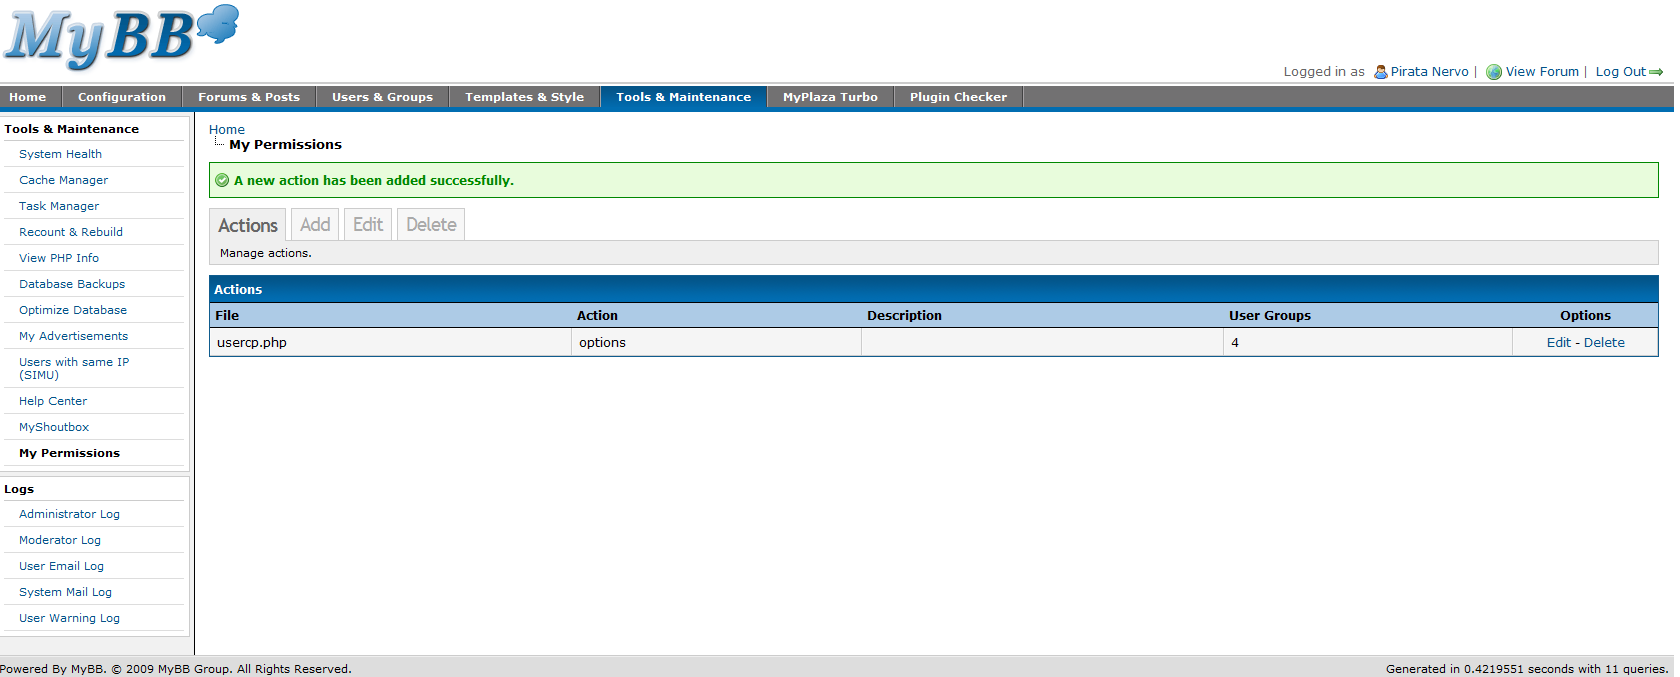This screenshot has width=1680, height=677.
Task: Open Templates & Style menu
Action: pos(524,97)
